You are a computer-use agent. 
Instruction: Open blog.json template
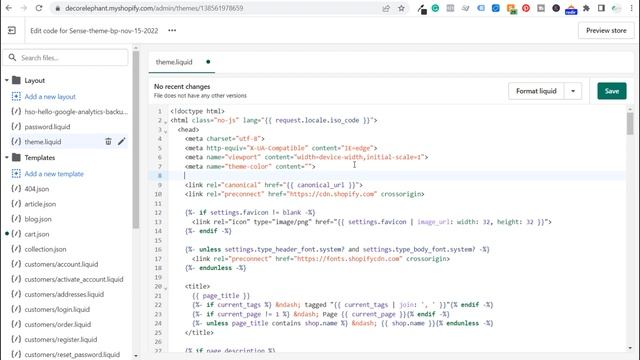coord(38,219)
